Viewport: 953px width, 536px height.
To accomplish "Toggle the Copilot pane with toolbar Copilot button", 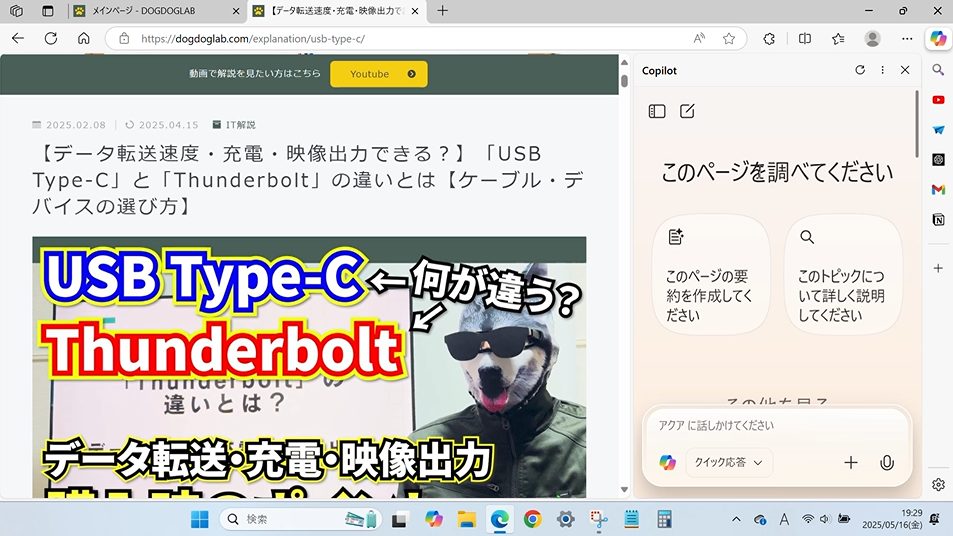I will (x=938, y=39).
